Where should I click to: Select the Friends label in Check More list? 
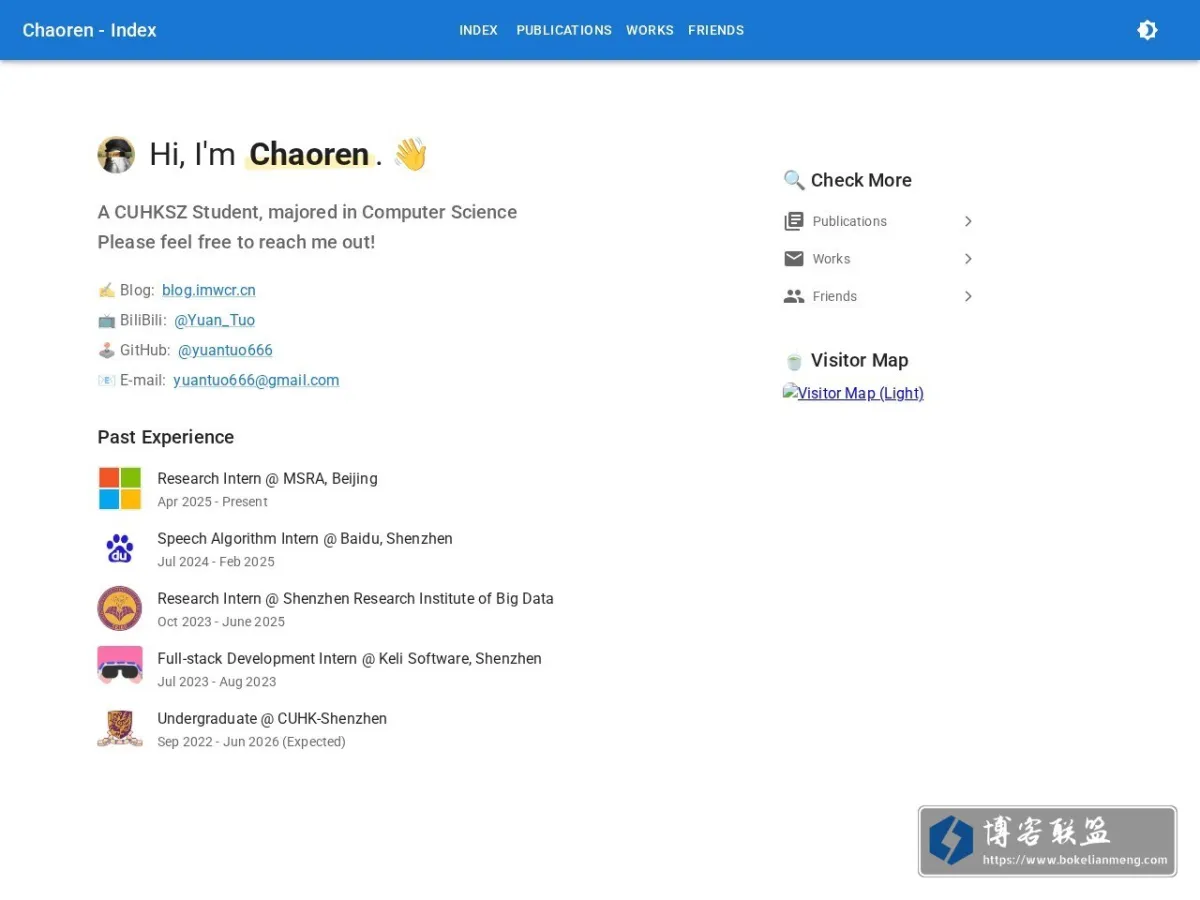[835, 296]
